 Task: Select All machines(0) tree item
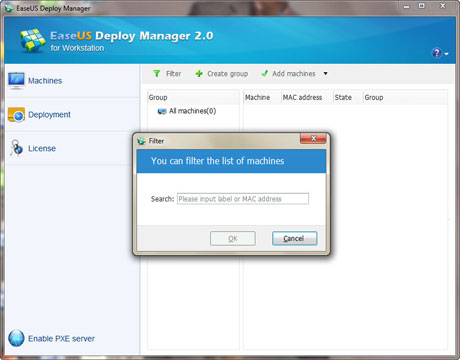(x=192, y=111)
